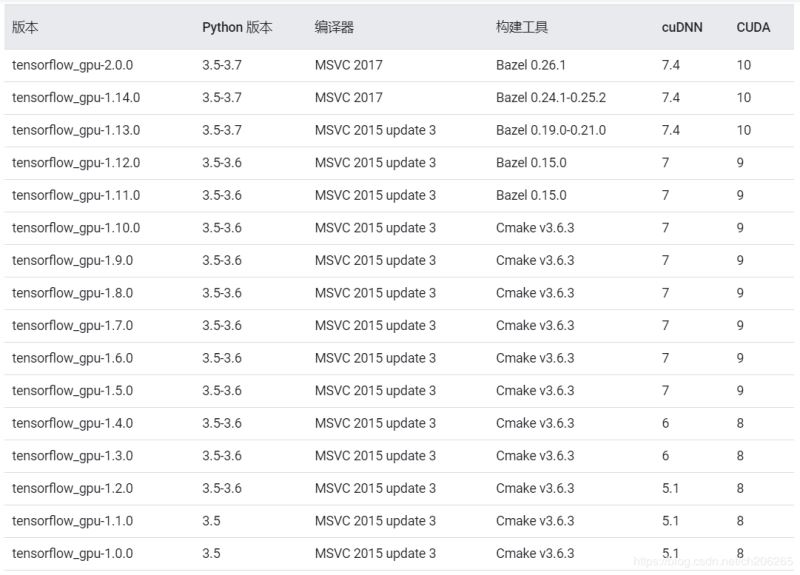The width and height of the screenshot is (800, 575).
Task: Select the 编译器 column header
Action: (x=334, y=28)
